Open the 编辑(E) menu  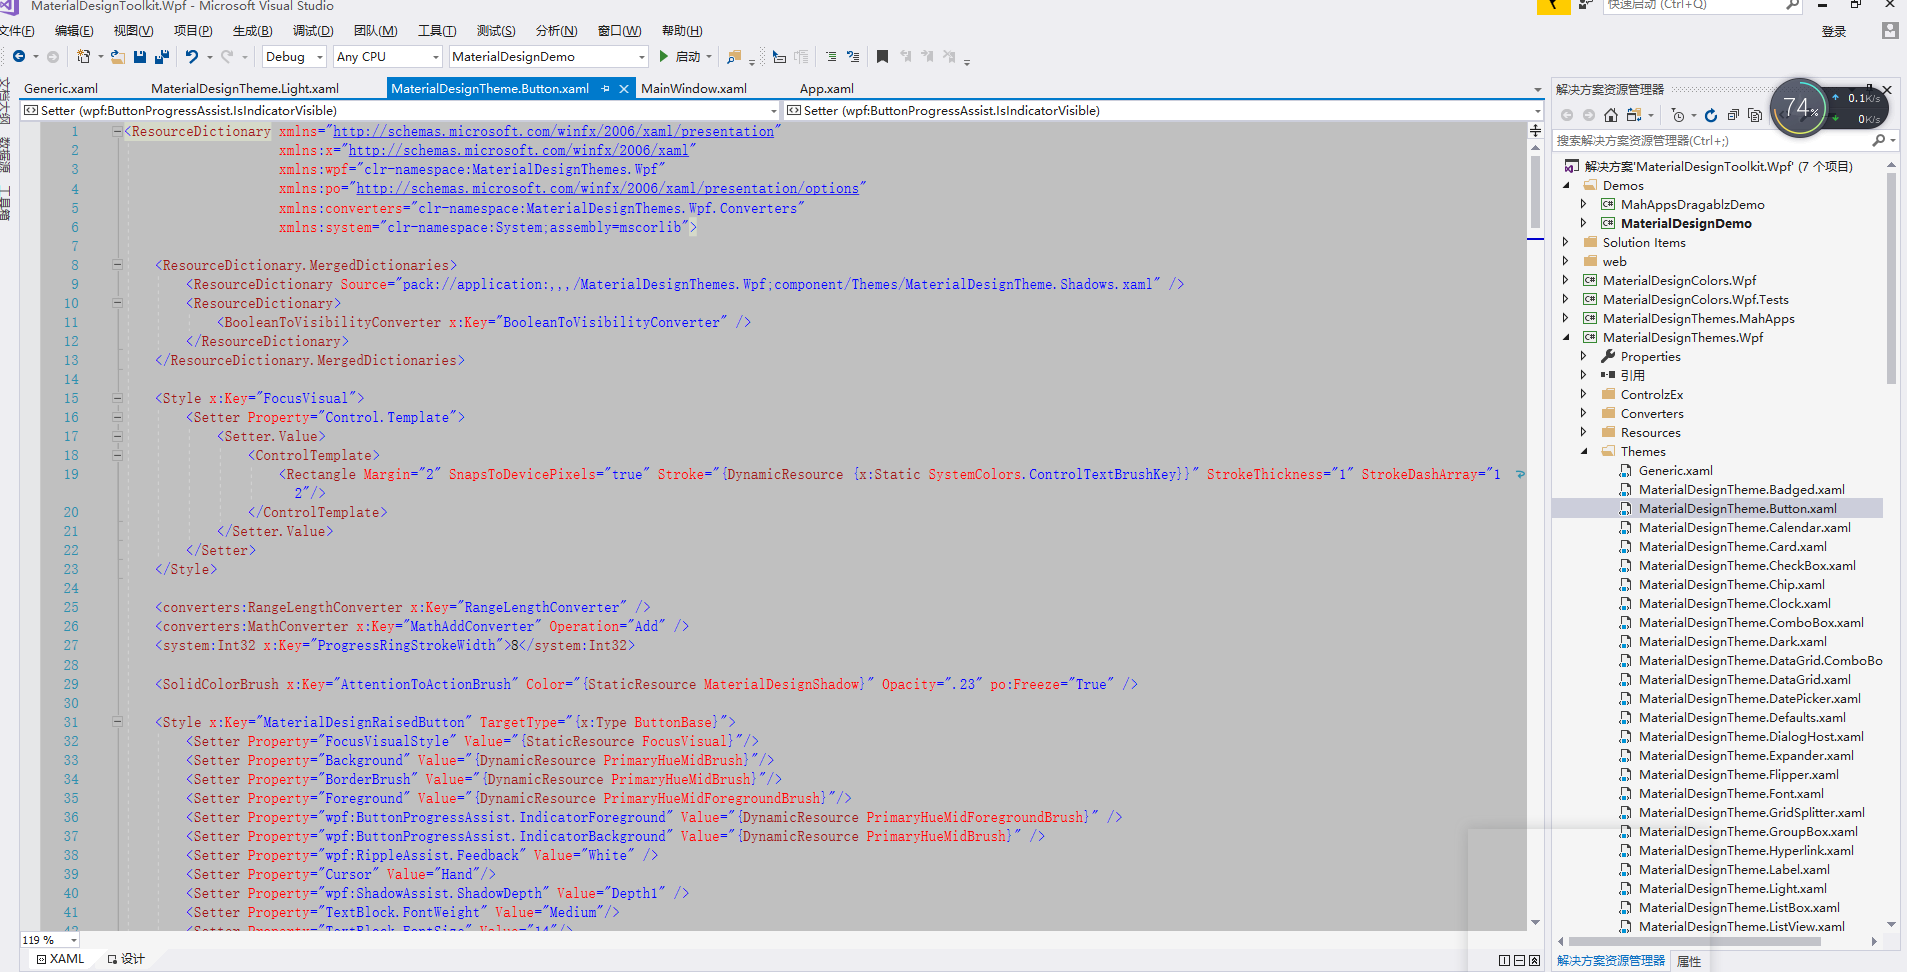pos(74,31)
